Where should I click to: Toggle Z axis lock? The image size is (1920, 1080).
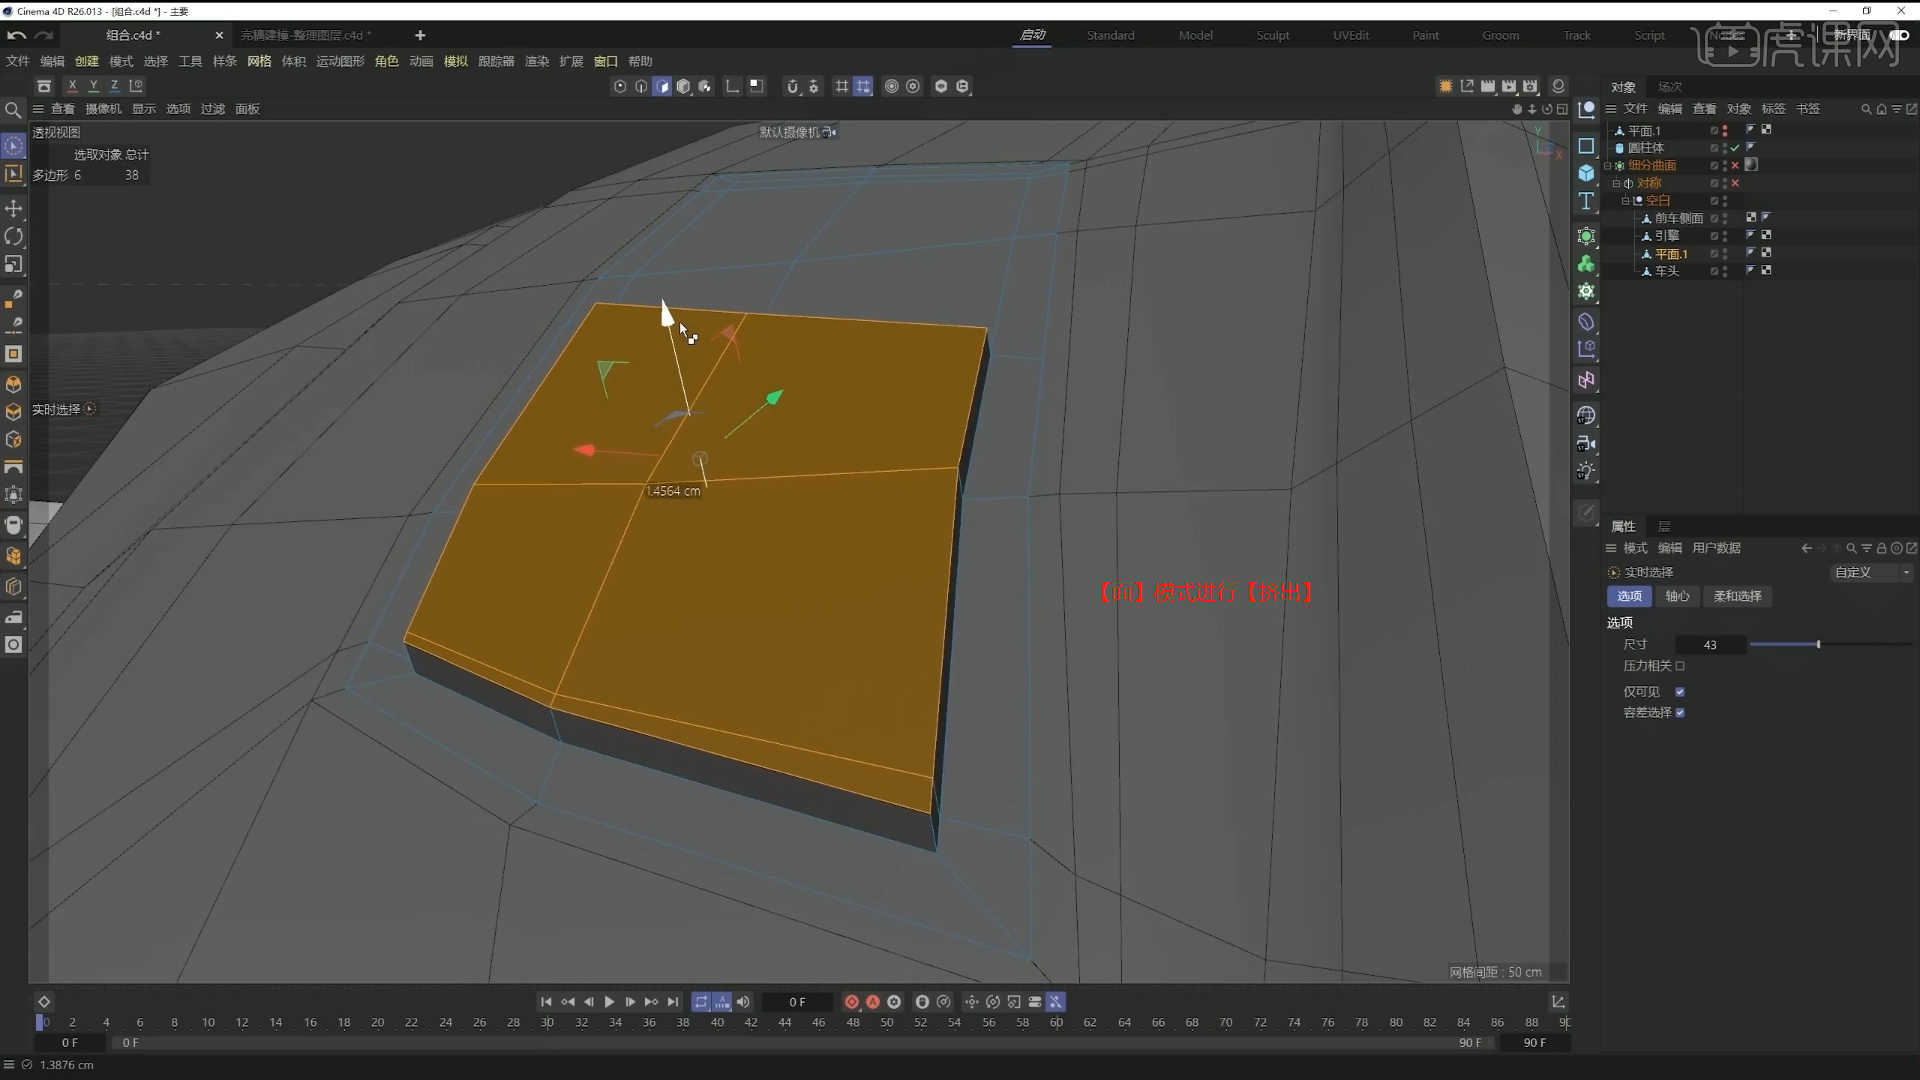pos(114,86)
